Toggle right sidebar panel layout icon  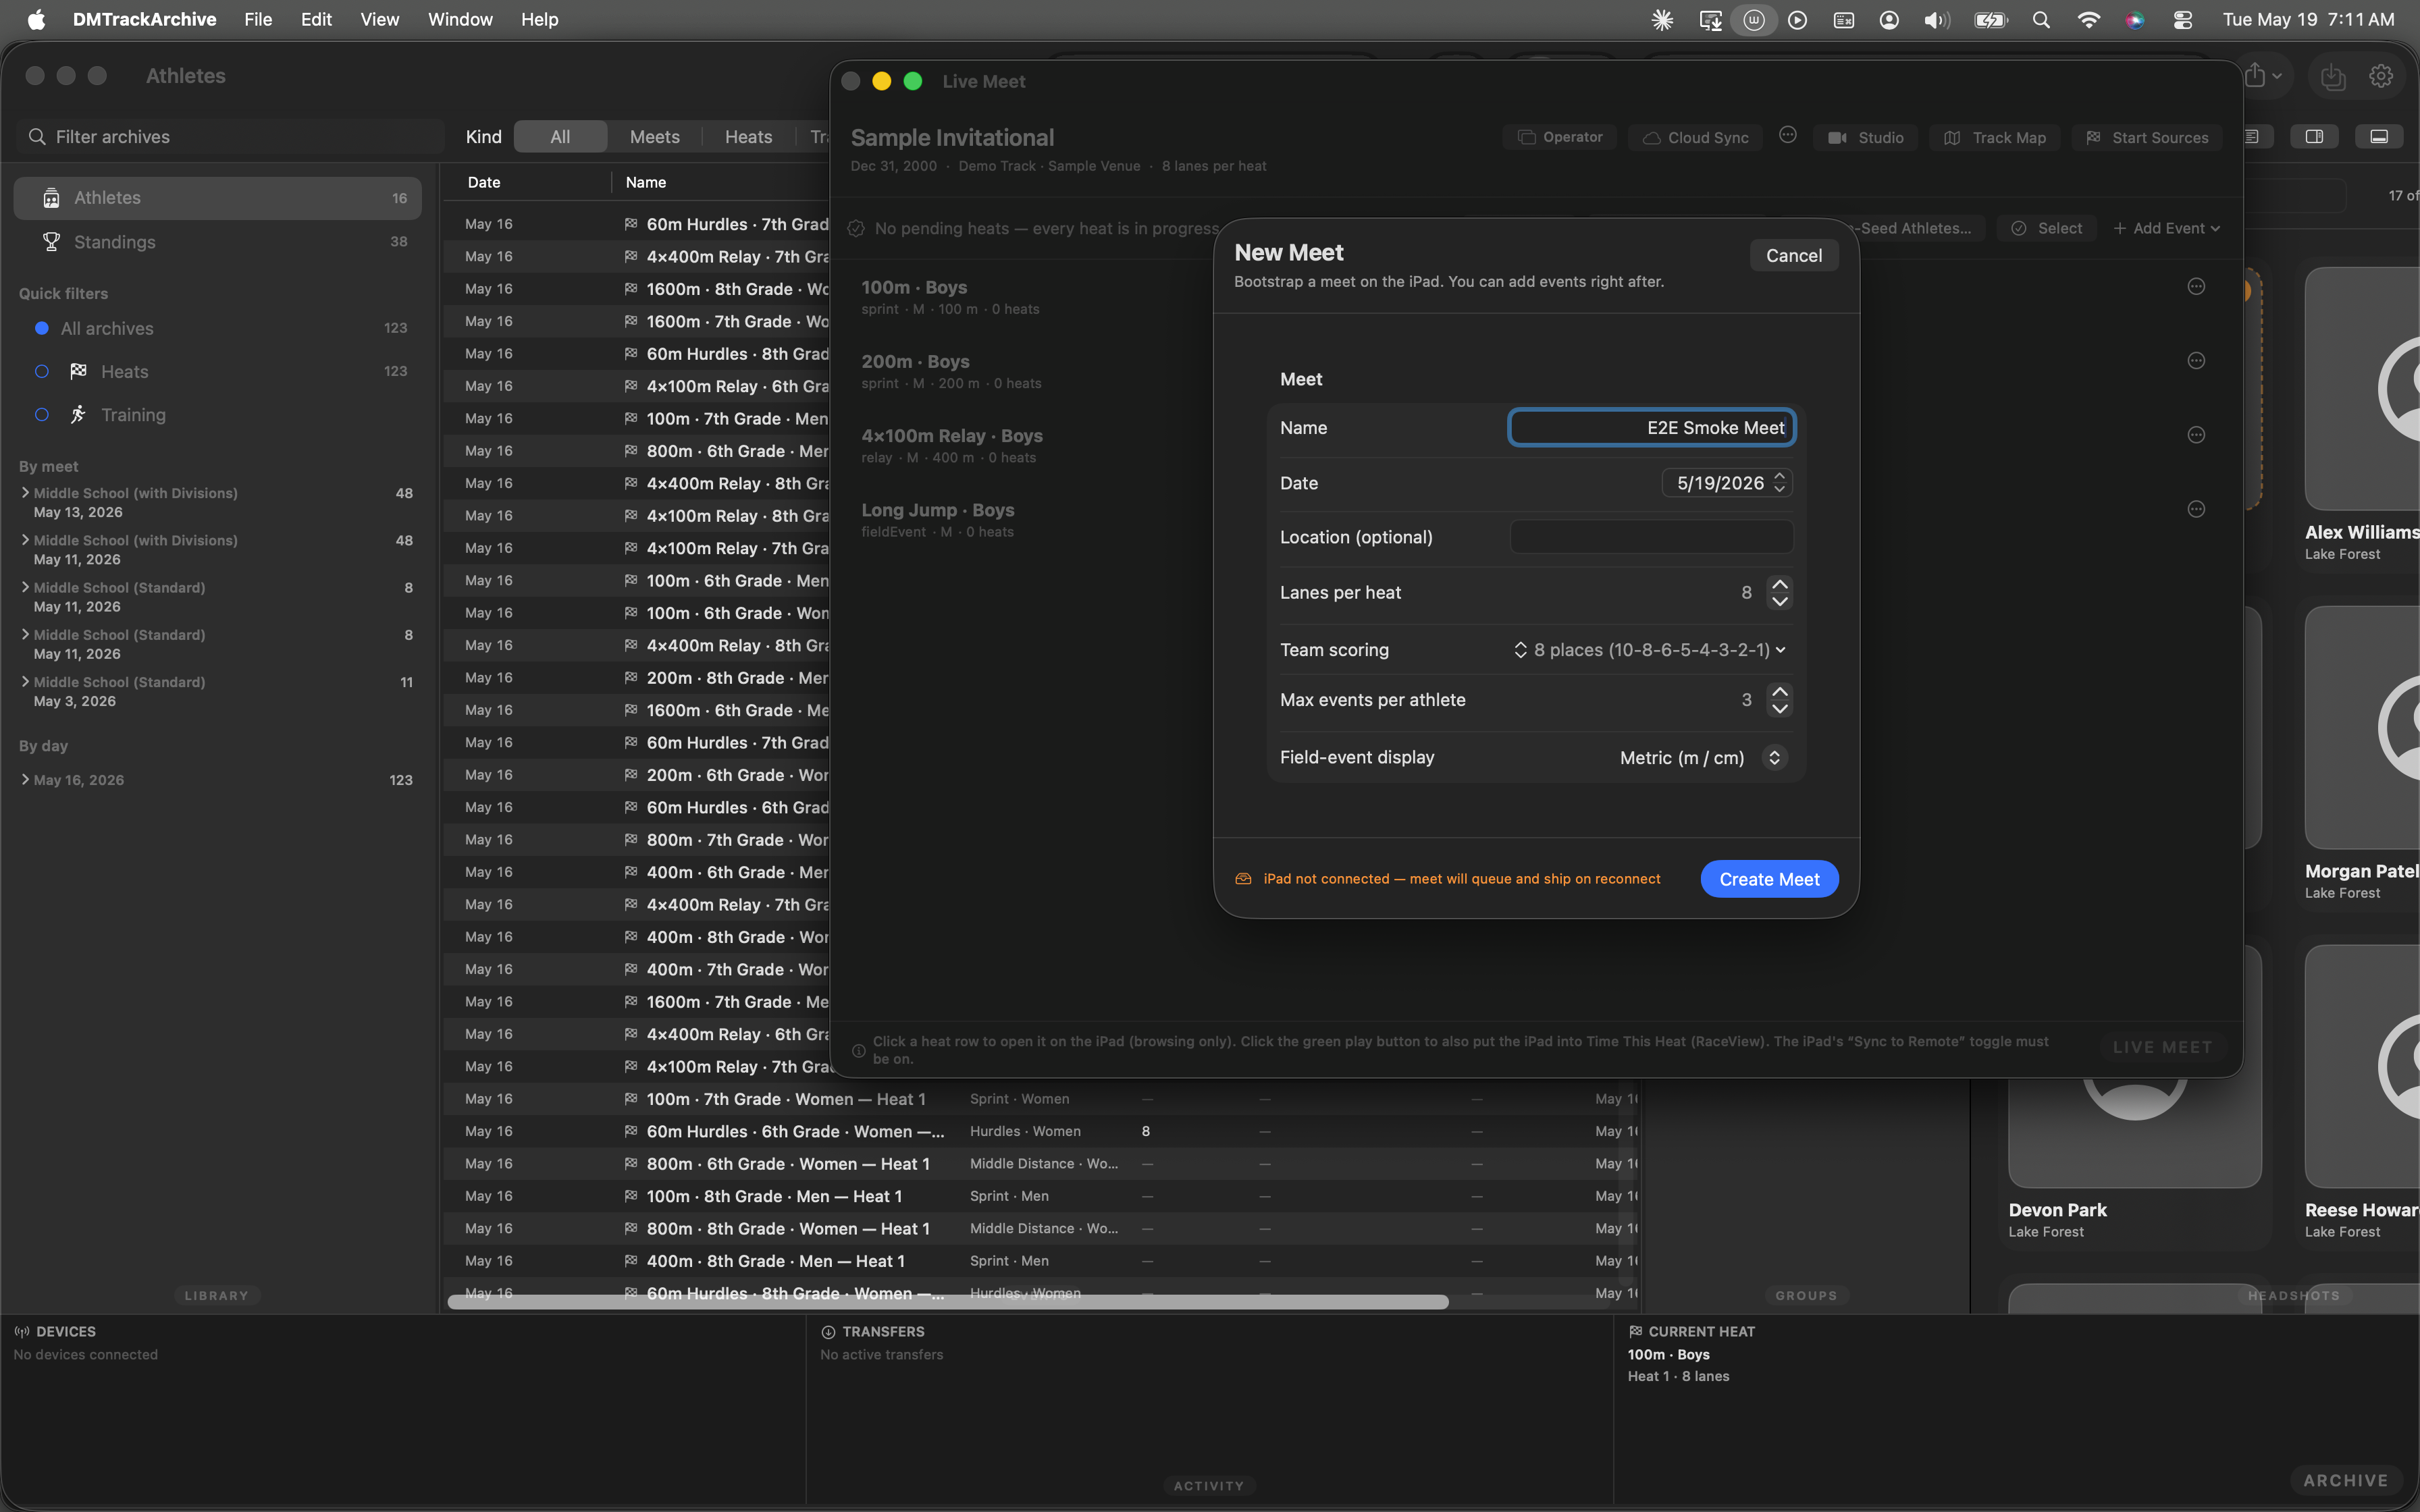click(x=2314, y=137)
